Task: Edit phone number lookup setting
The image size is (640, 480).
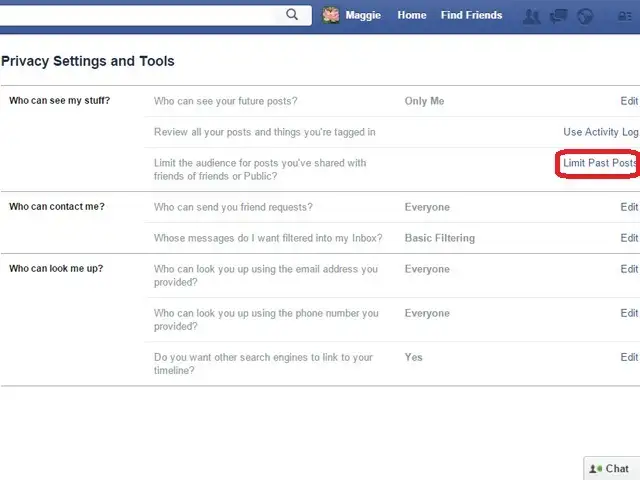Action: coord(628,313)
